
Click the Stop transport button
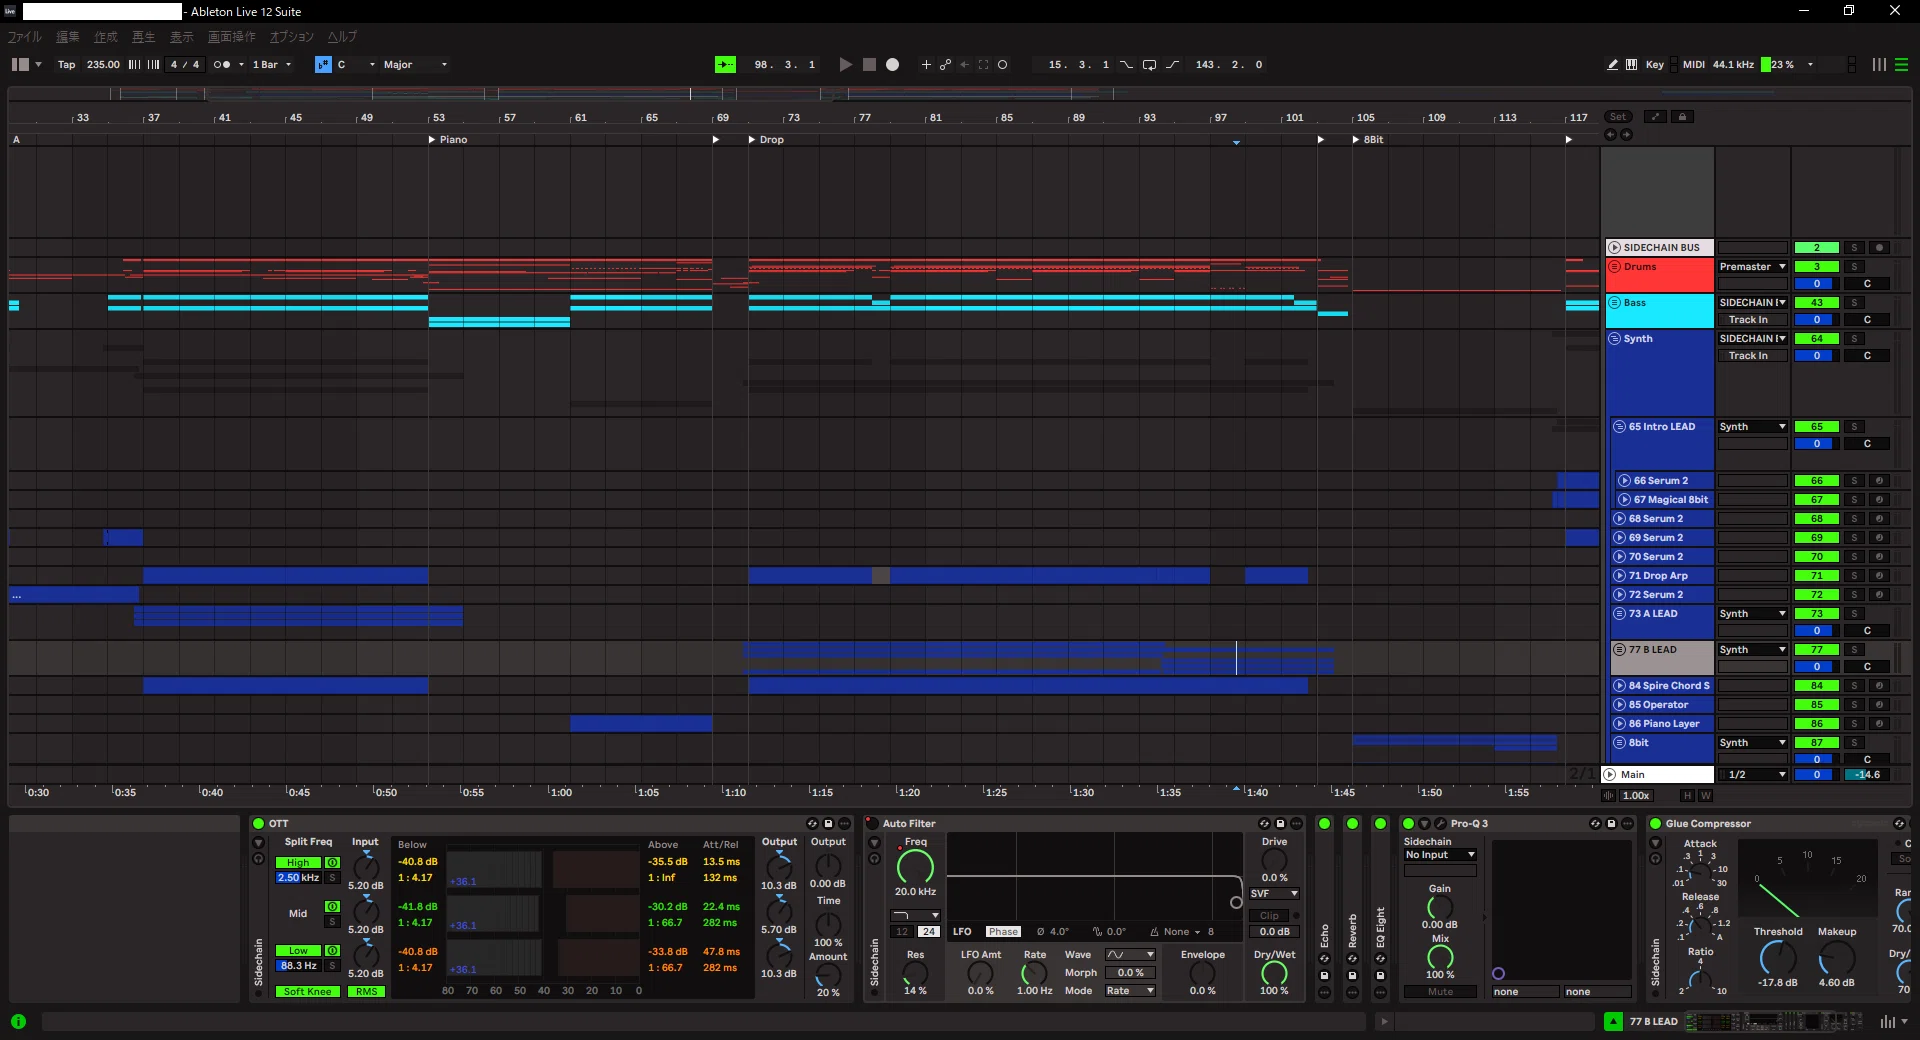tap(869, 65)
